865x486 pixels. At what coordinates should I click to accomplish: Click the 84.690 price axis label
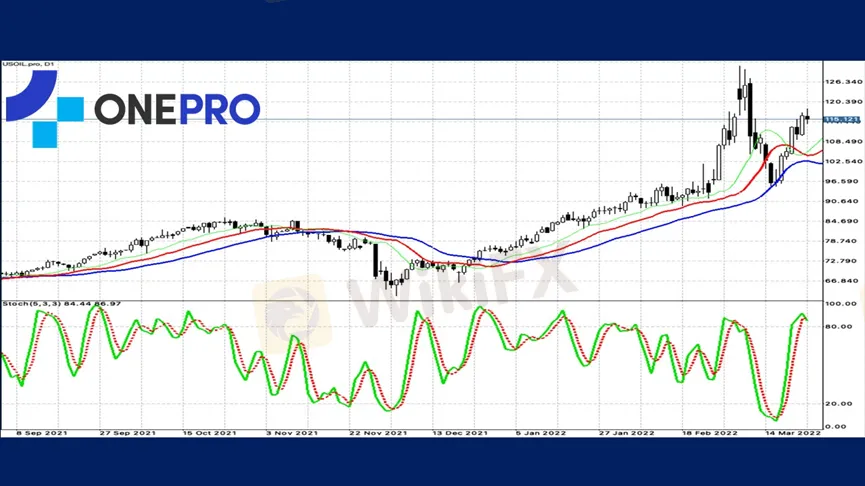coord(843,221)
